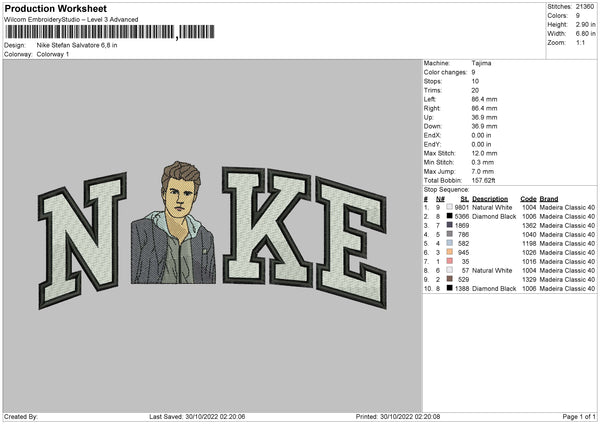
Task: Pick the dark navy swatch beside 1869
Action: tap(449, 225)
